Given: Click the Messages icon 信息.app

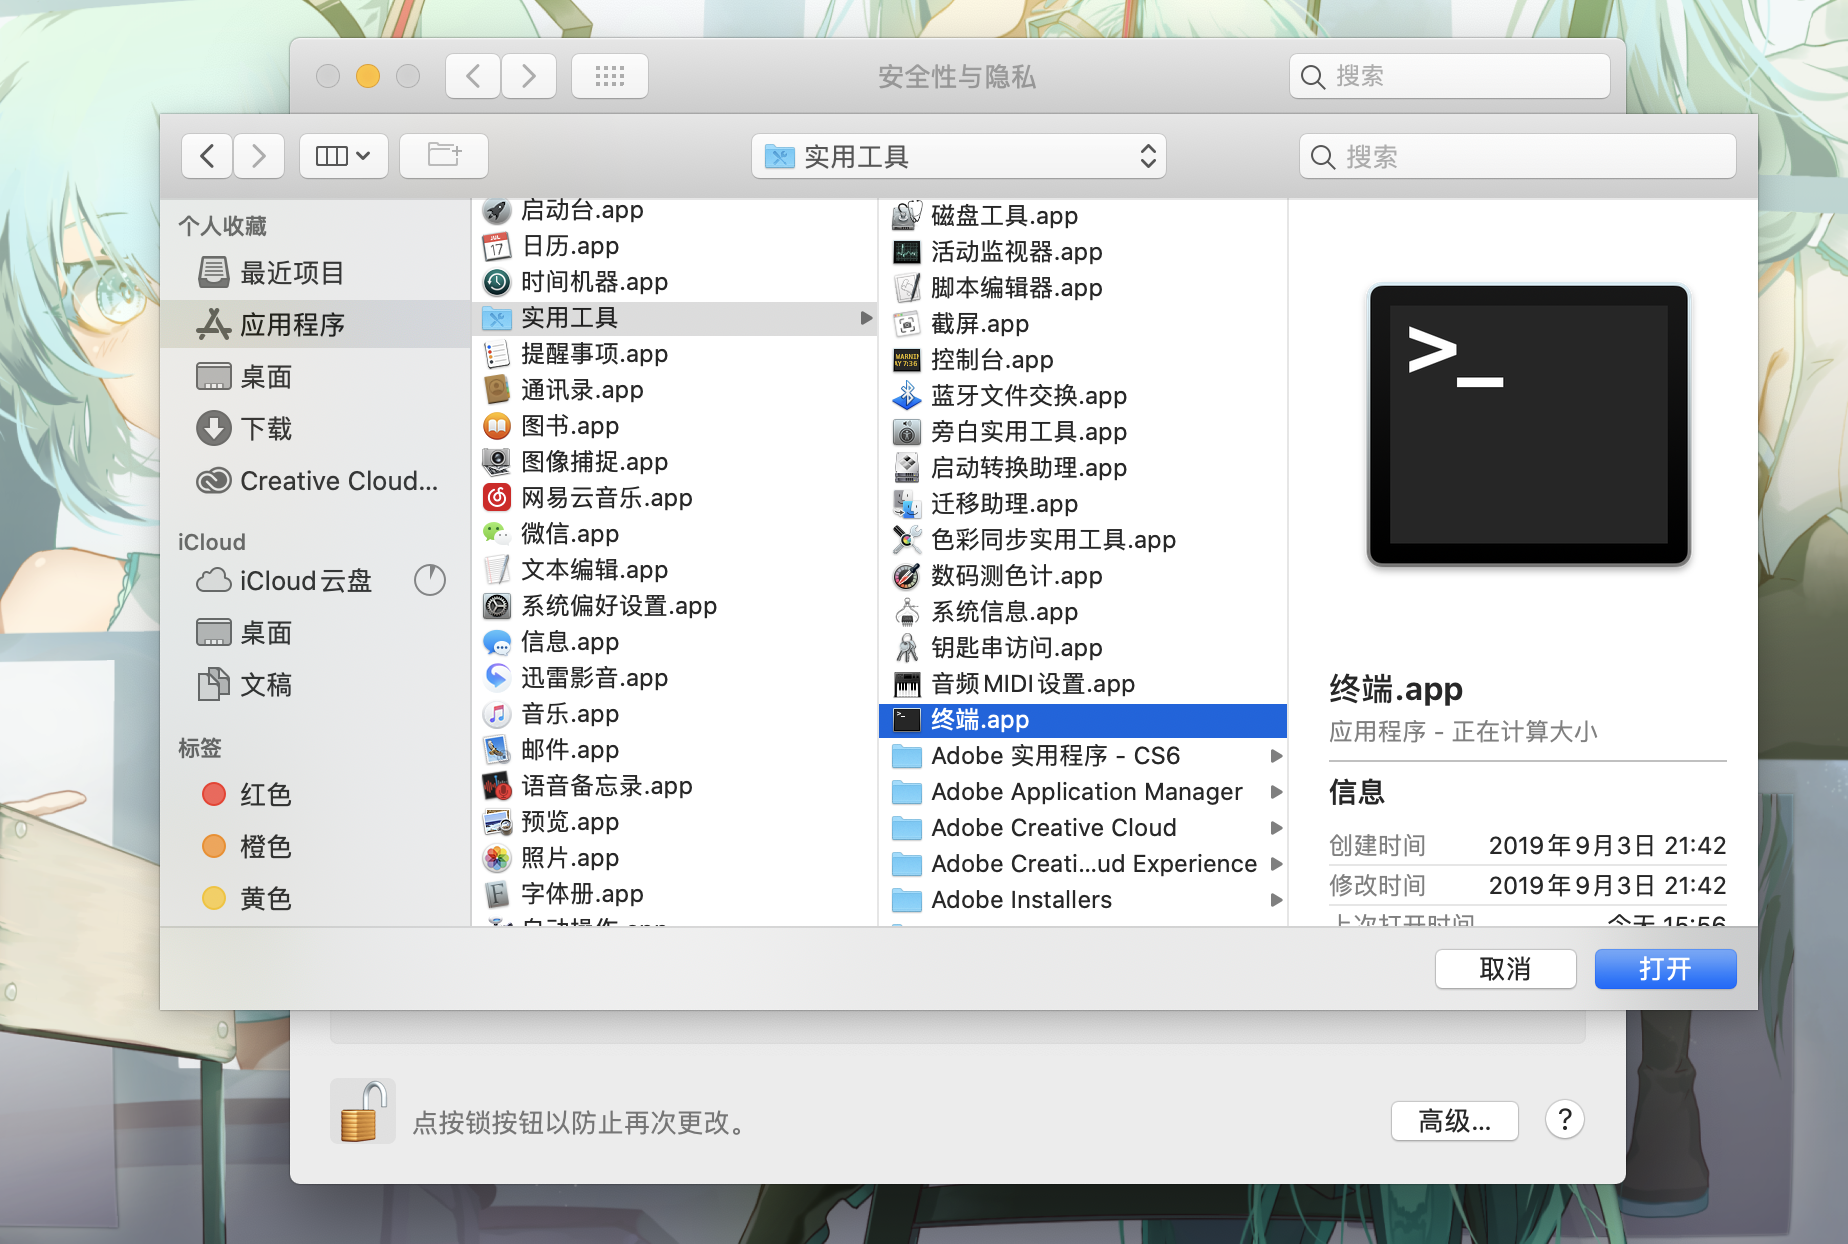Looking at the screenshot, I should coord(497,642).
